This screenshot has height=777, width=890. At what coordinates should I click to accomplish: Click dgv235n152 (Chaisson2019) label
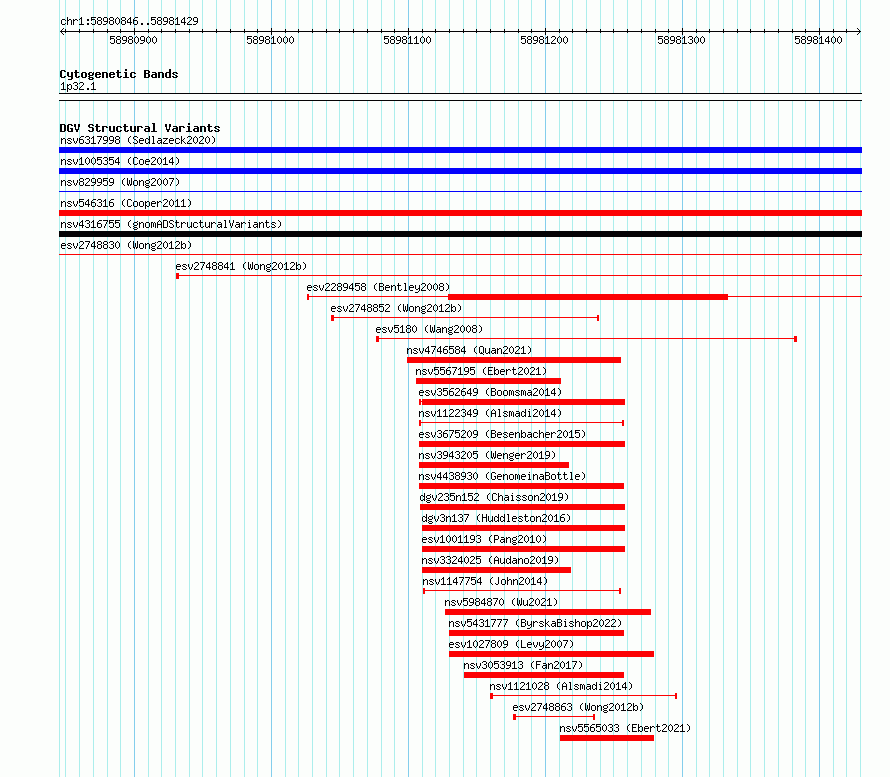(x=494, y=497)
